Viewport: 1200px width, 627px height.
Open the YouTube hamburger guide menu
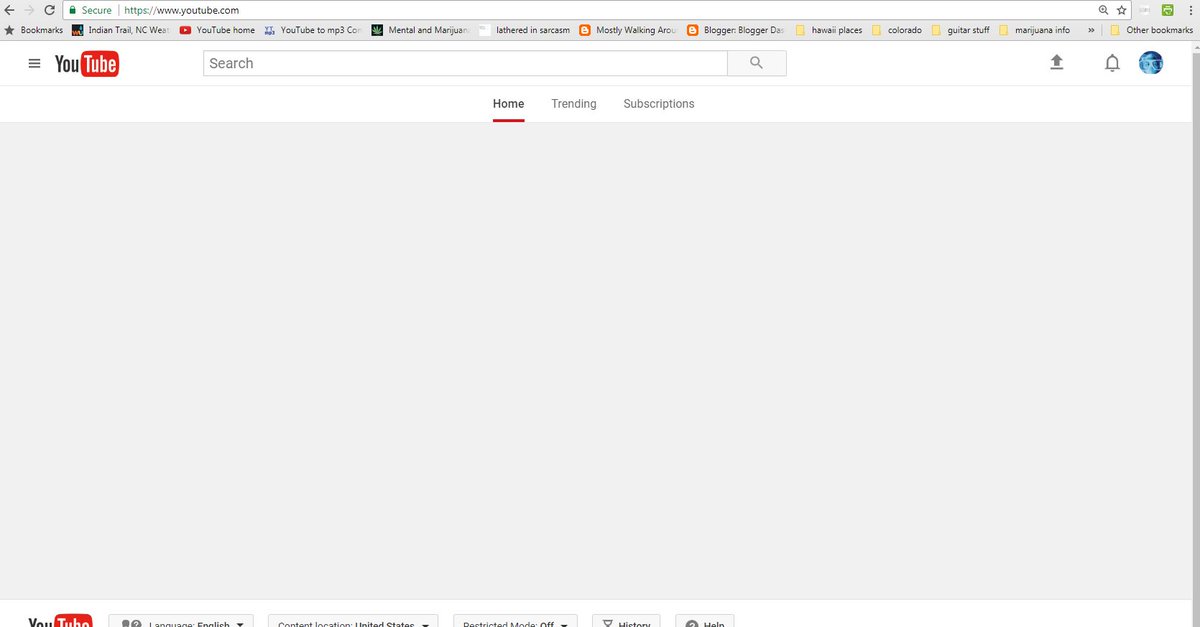tap(35, 64)
